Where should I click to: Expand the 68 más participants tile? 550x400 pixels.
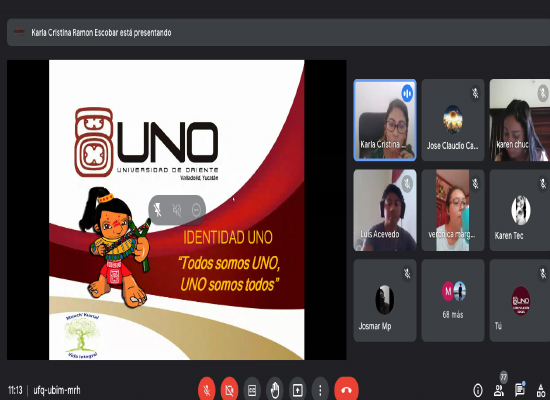coord(453,300)
